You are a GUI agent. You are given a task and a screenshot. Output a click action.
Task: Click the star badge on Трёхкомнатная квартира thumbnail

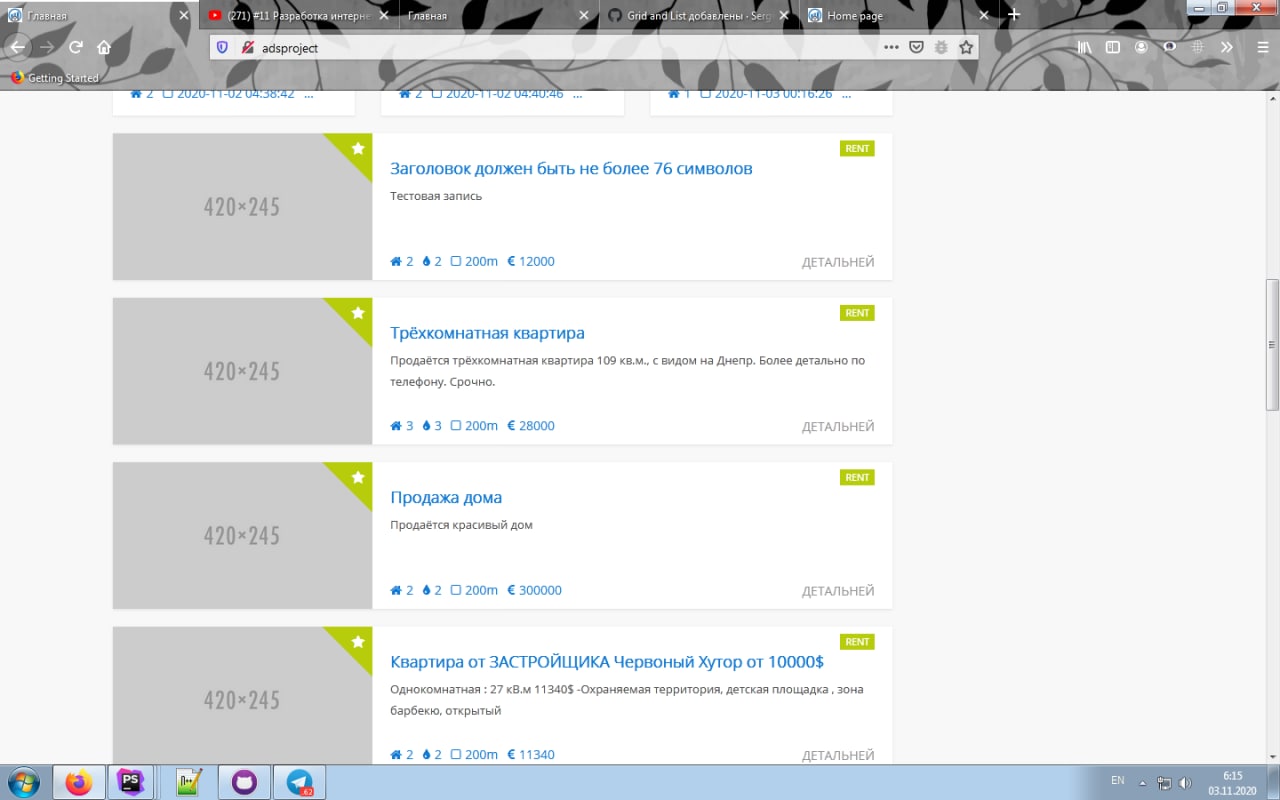(x=358, y=313)
